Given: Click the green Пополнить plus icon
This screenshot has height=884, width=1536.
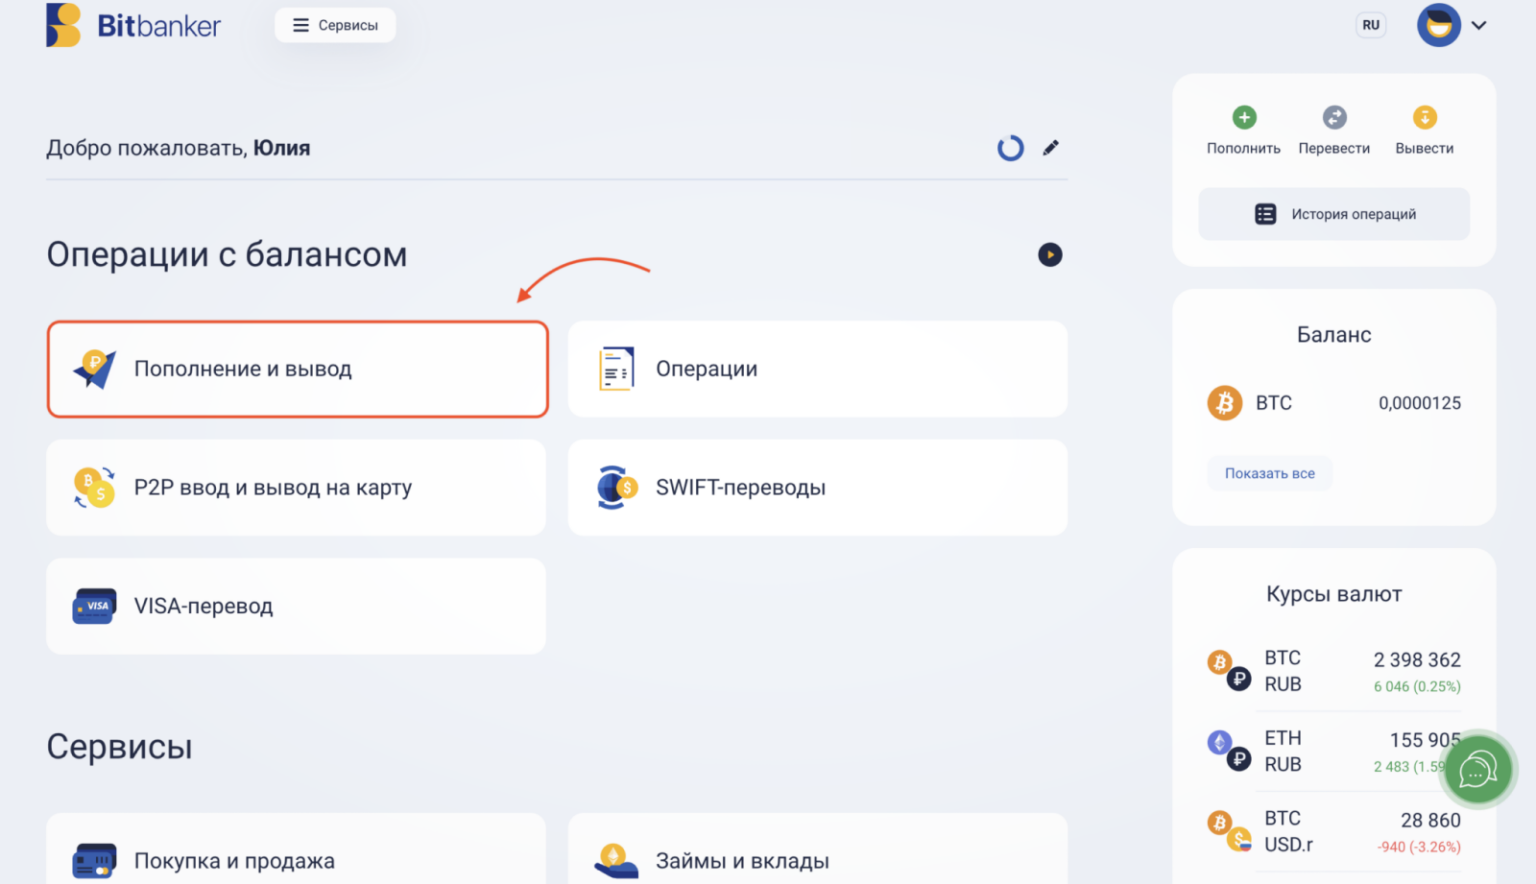Looking at the screenshot, I should click(x=1244, y=118).
